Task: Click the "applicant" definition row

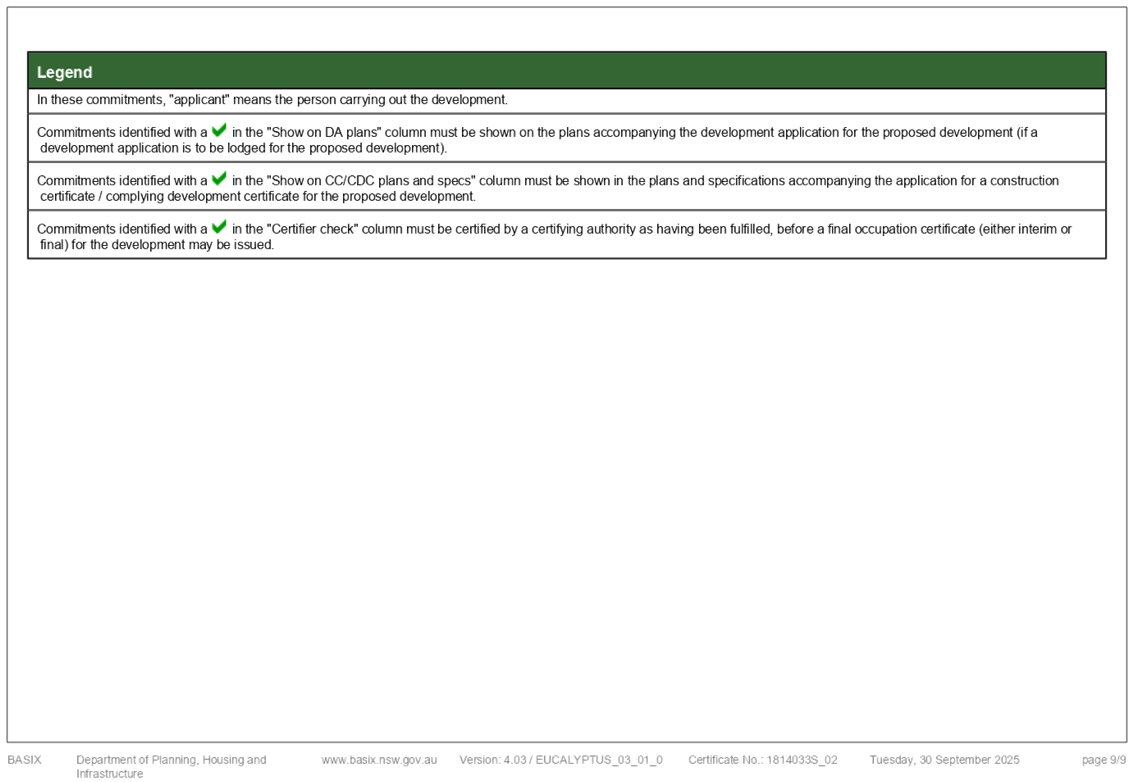Action: coord(567,101)
